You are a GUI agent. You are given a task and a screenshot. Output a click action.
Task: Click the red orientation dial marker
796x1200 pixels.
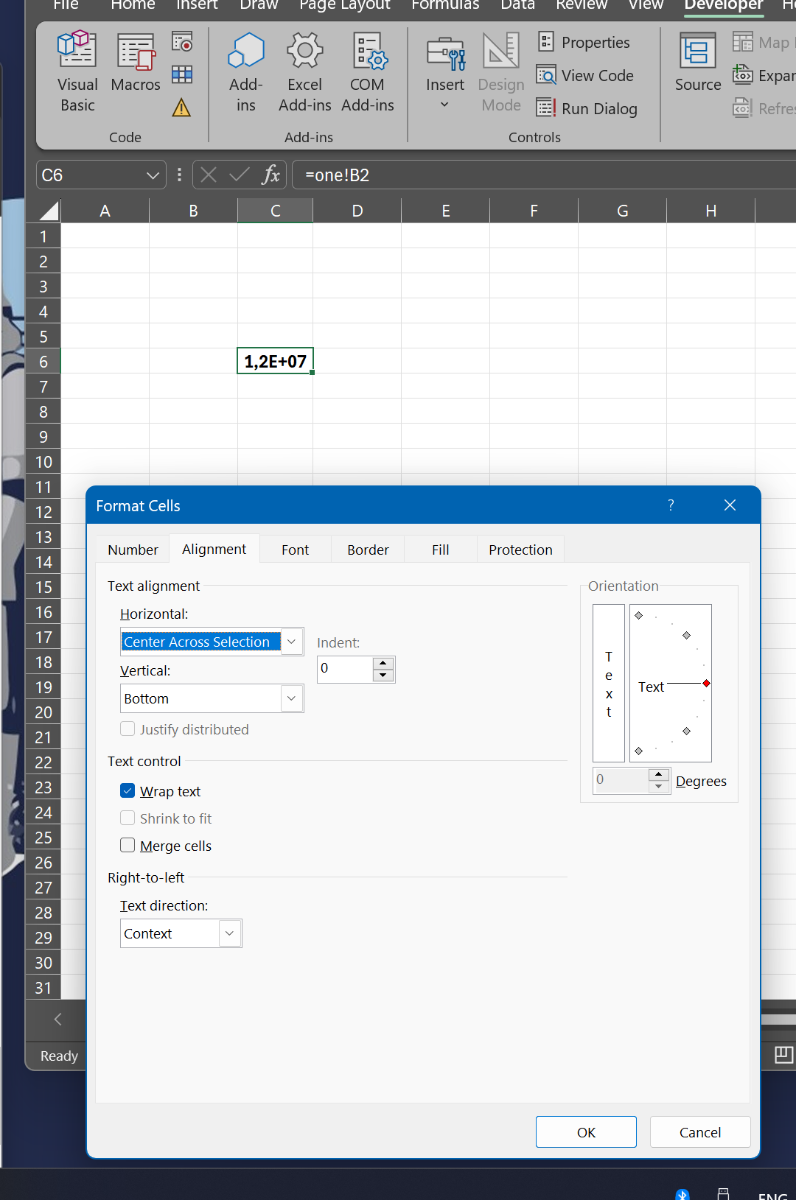(706, 683)
